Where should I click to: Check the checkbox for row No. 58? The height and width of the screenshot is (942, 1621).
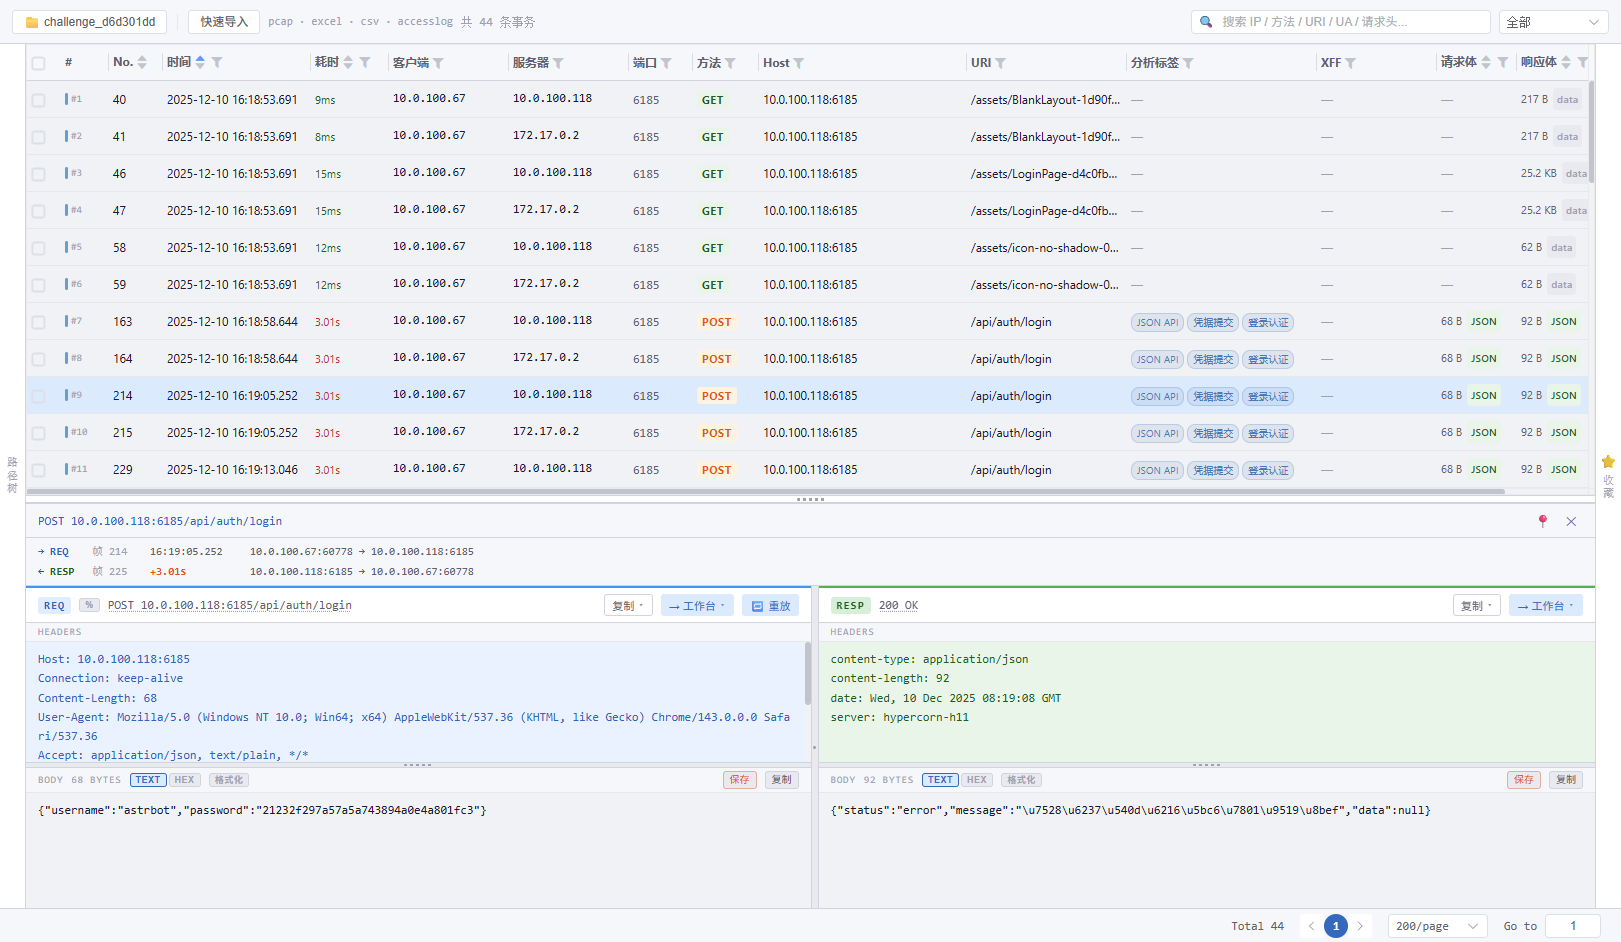(x=38, y=248)
